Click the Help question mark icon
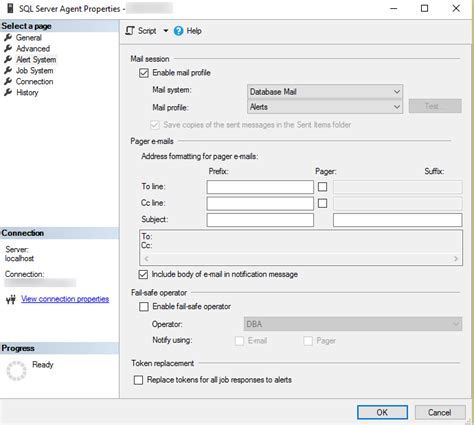 (179, 31)
